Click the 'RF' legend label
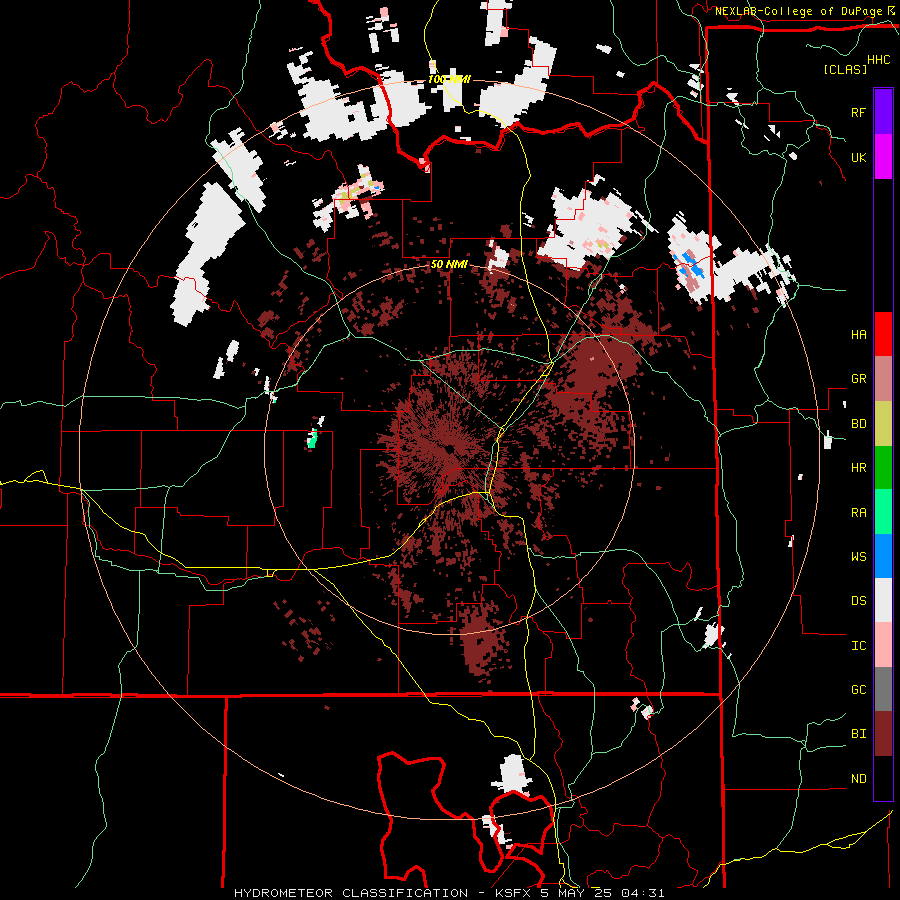This screenshot has width=900, height=900. coord(858,113)
